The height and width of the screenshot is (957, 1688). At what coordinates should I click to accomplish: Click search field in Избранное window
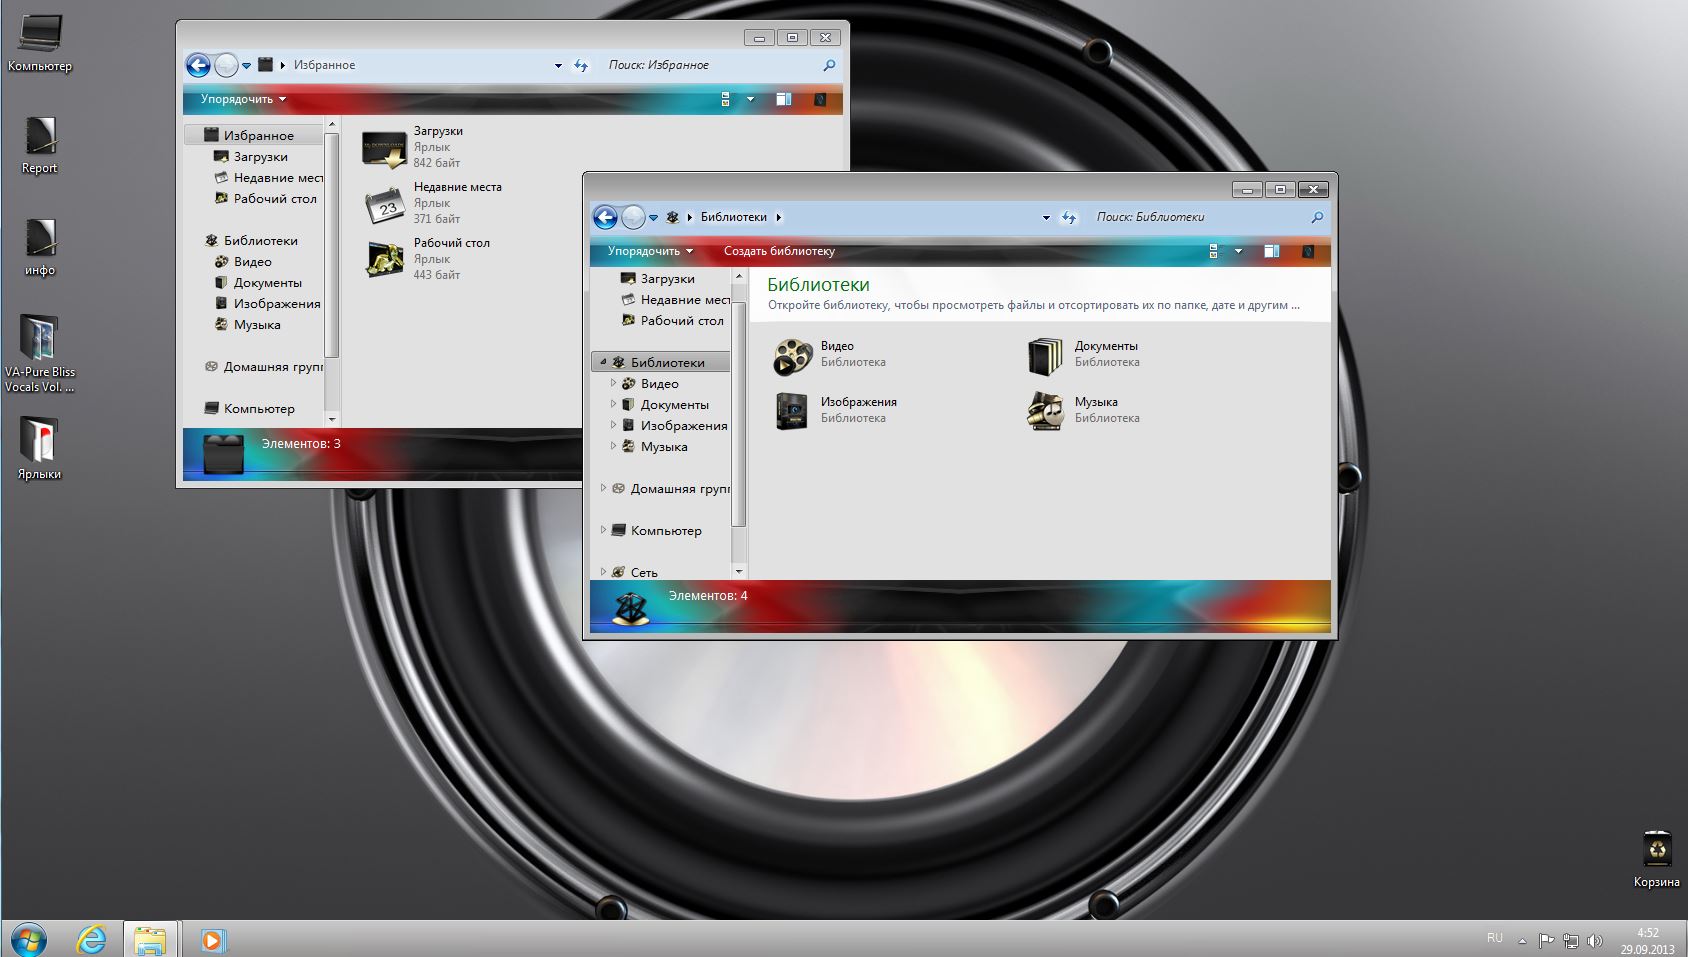712,65
